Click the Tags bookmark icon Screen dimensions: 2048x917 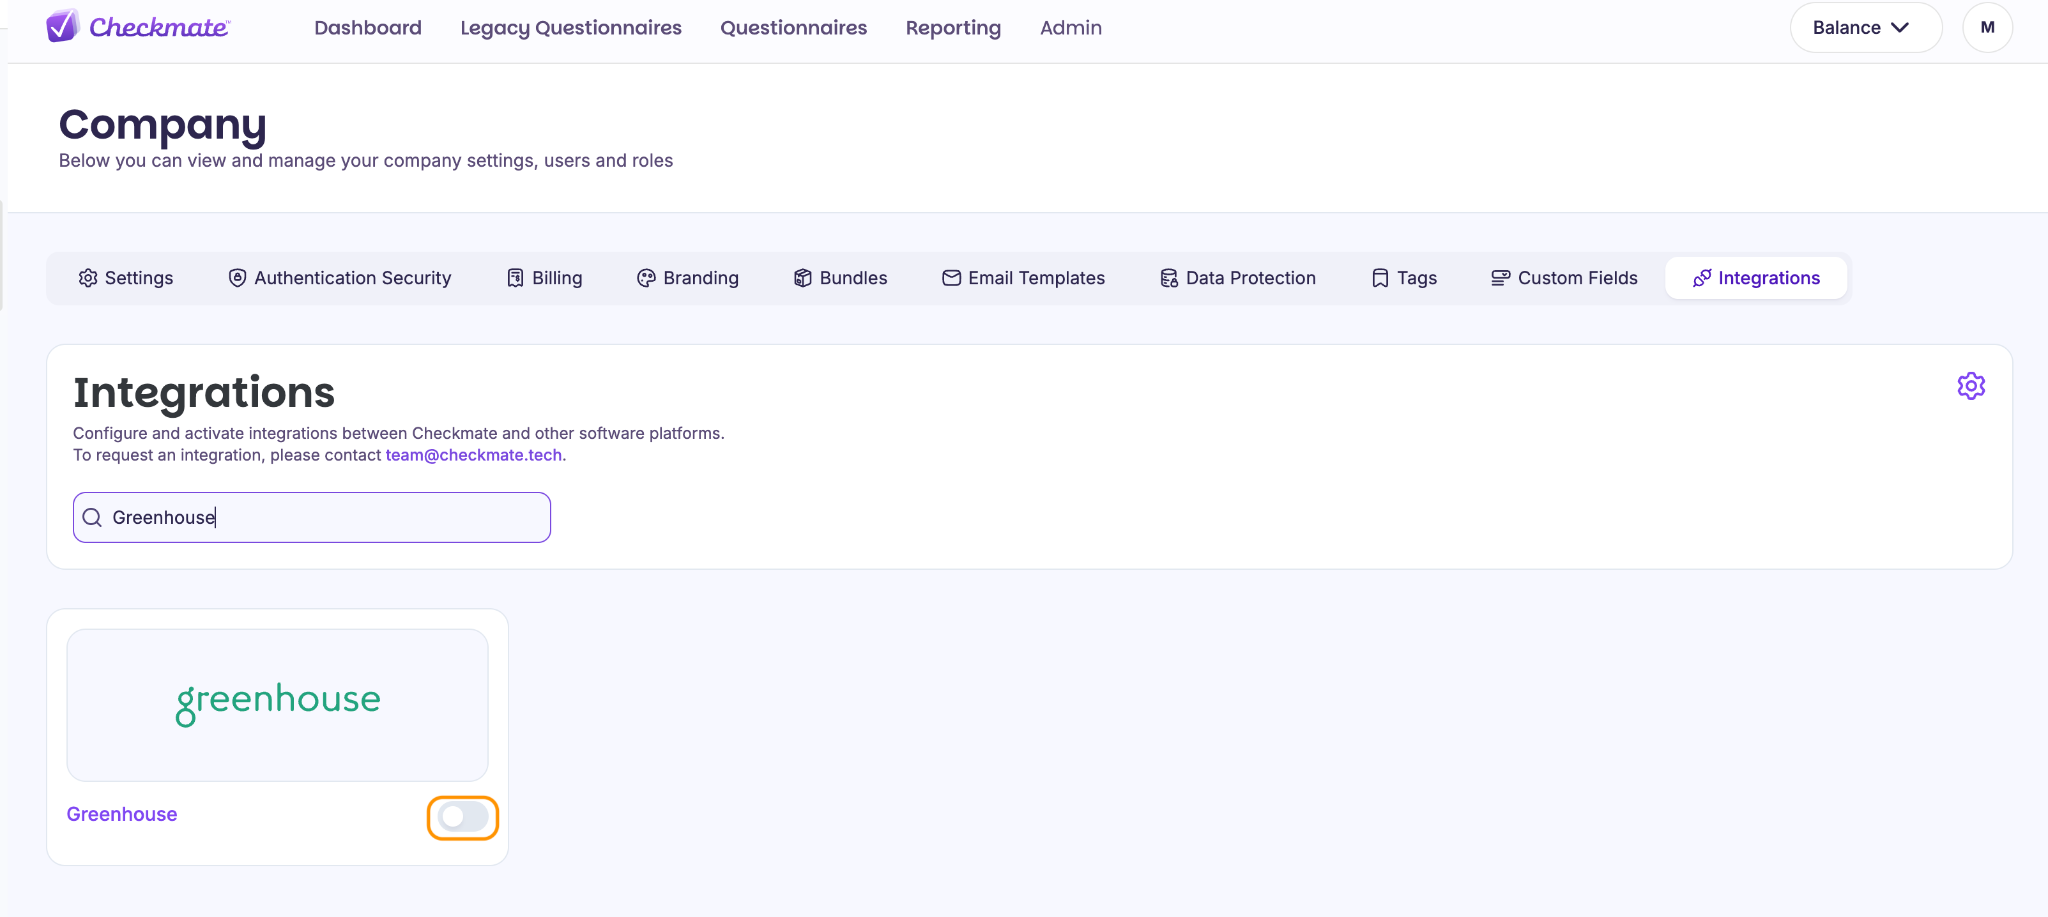(x=1380, y=278)
